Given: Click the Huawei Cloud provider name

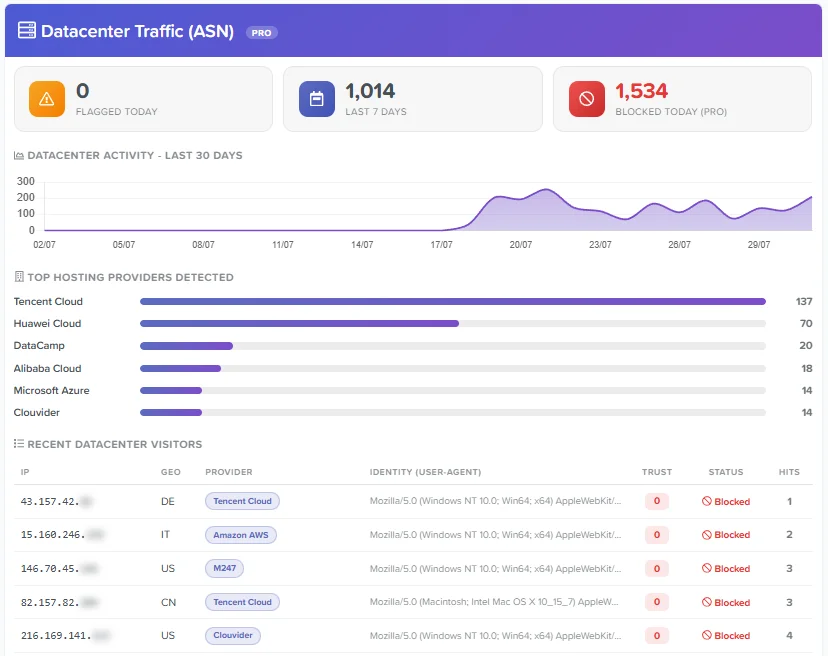Looking at the screenshot, I should [x=48, y=324].
